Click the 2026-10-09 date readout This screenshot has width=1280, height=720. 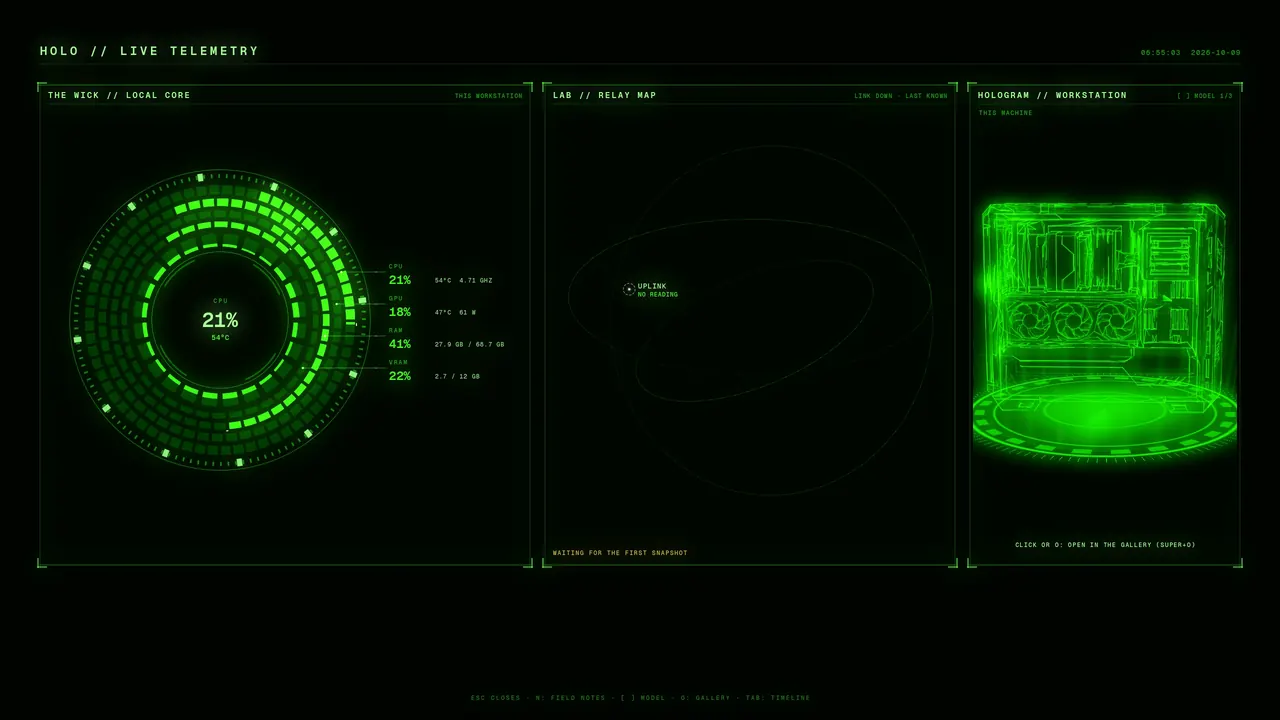point(1216,53)
